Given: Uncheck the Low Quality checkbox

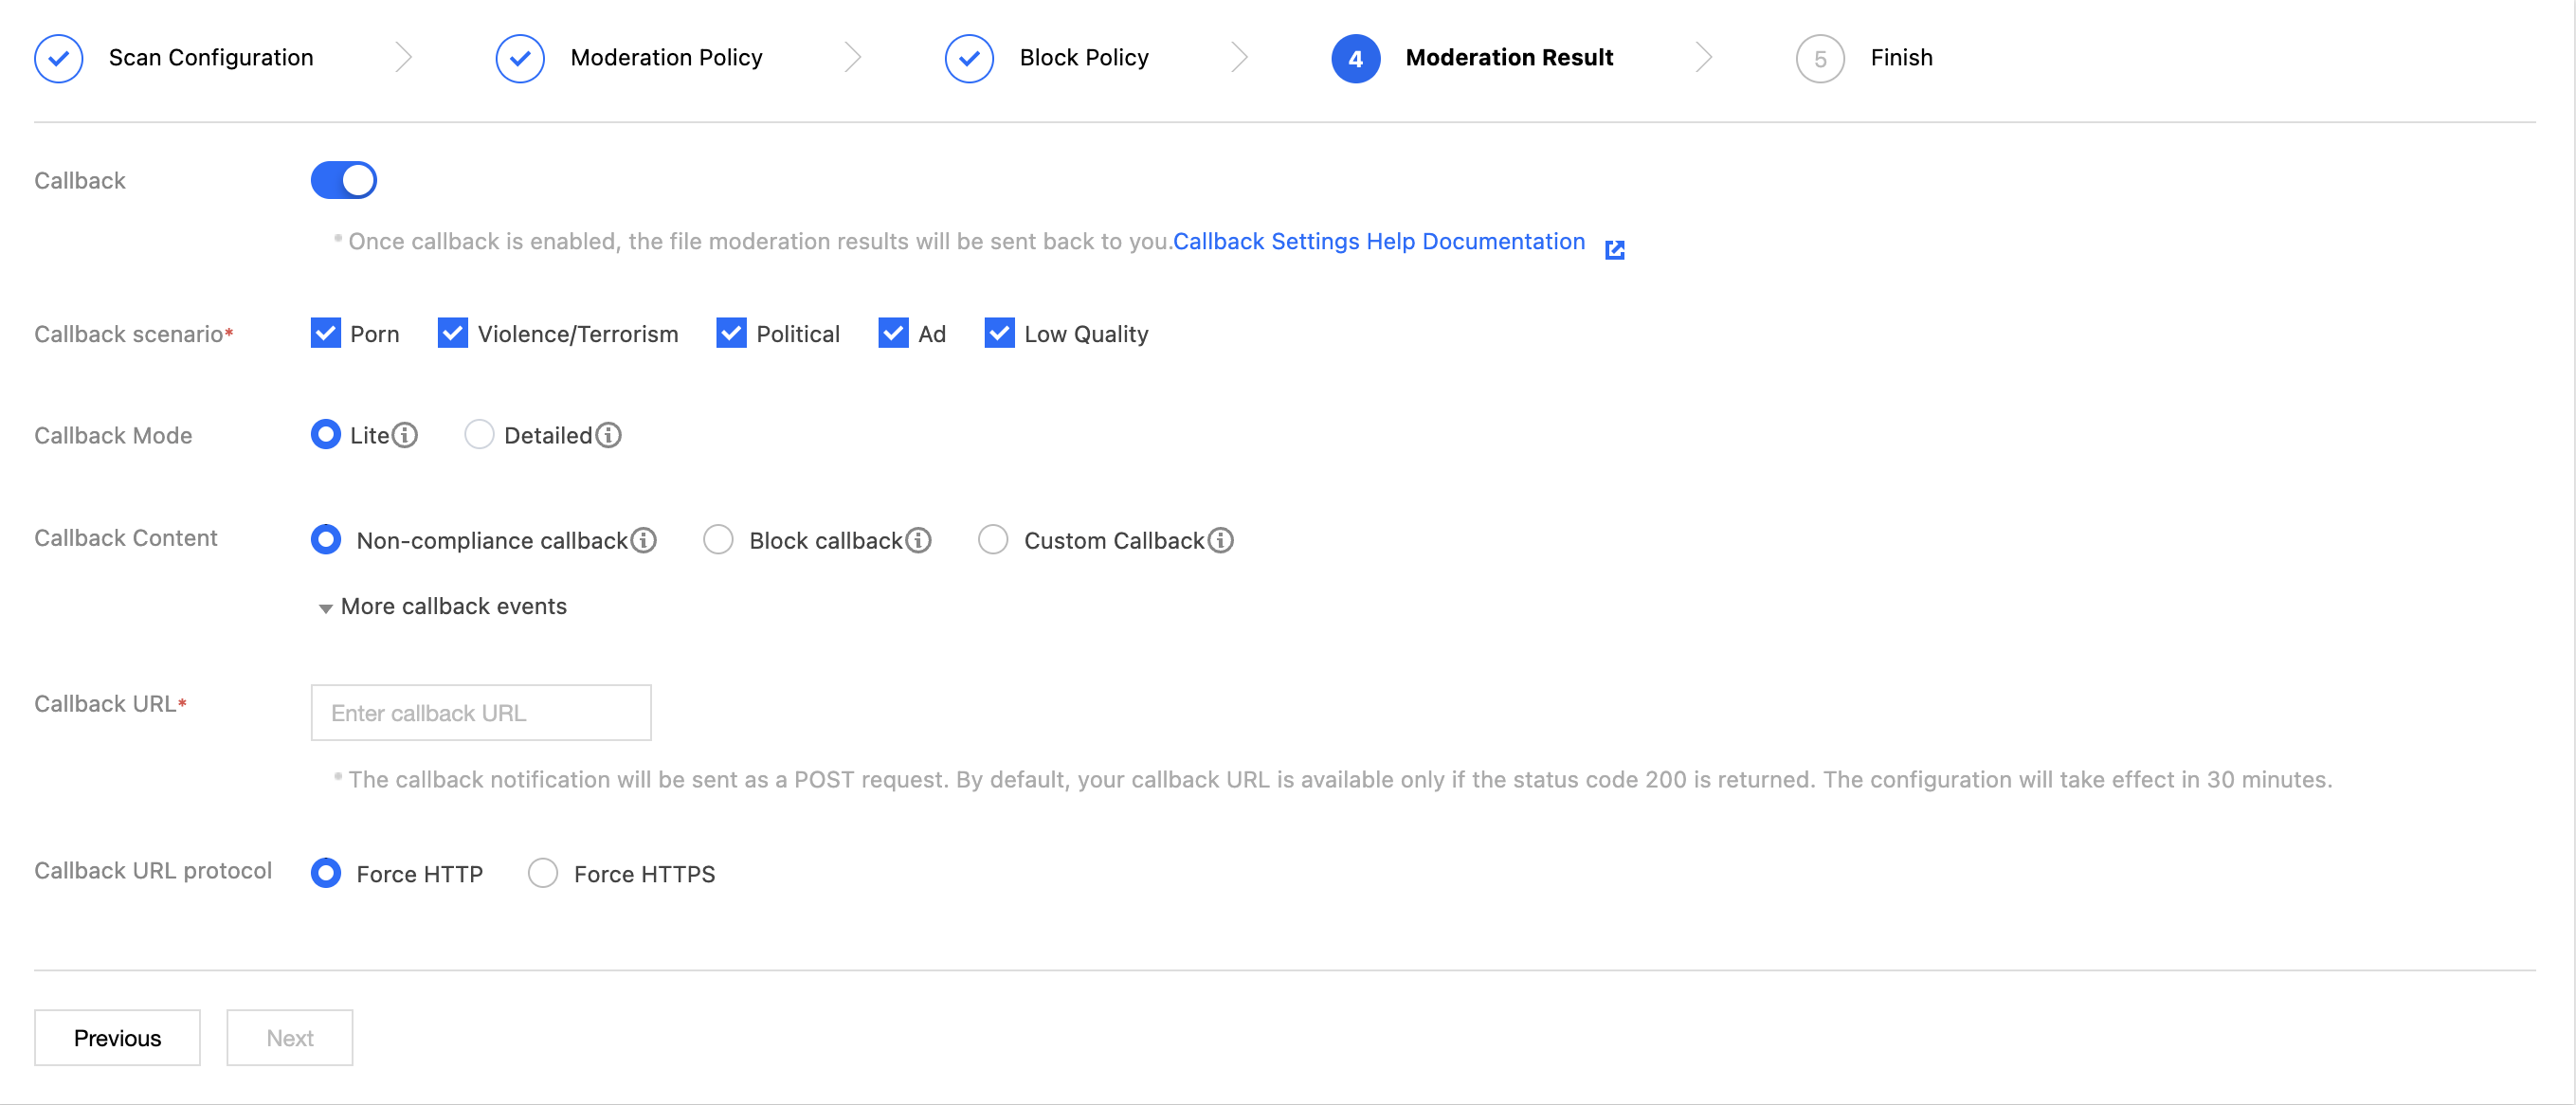Looking at the screenshot, I should pyautogui.click(x=999, y=333).
